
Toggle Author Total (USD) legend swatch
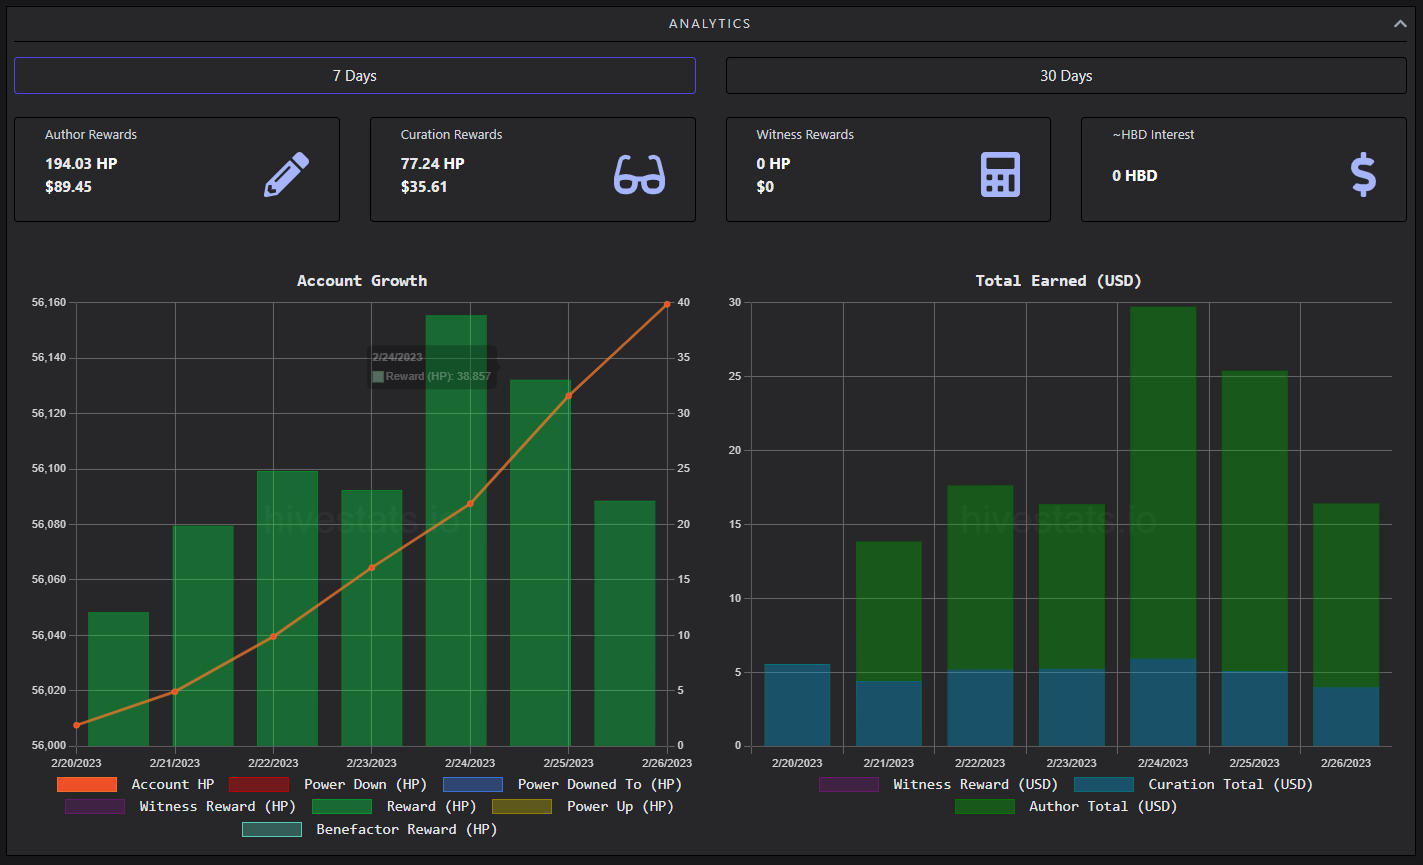pos(985,807)
